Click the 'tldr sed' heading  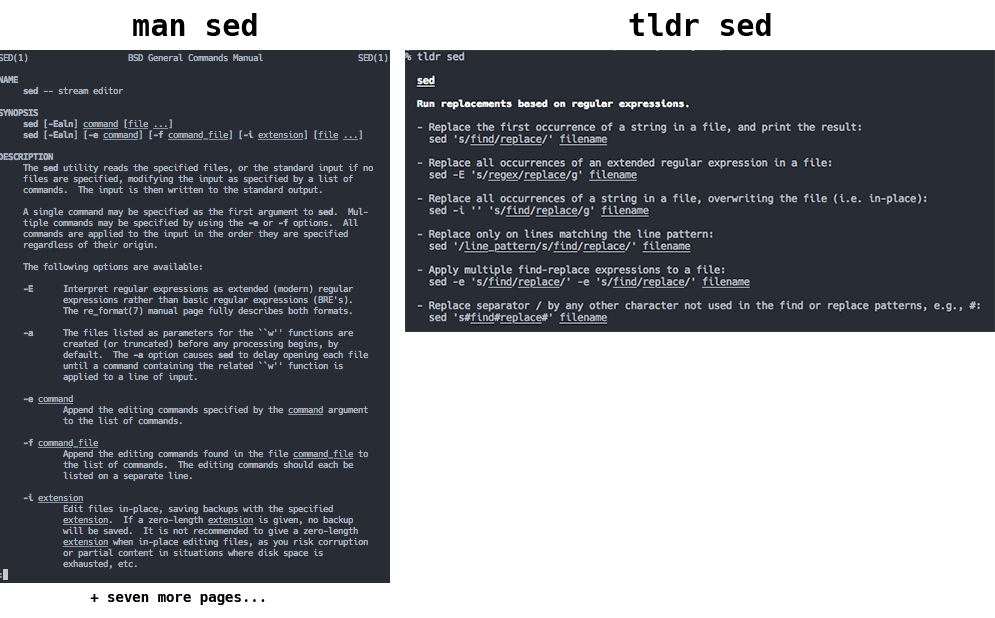point(699,26)
